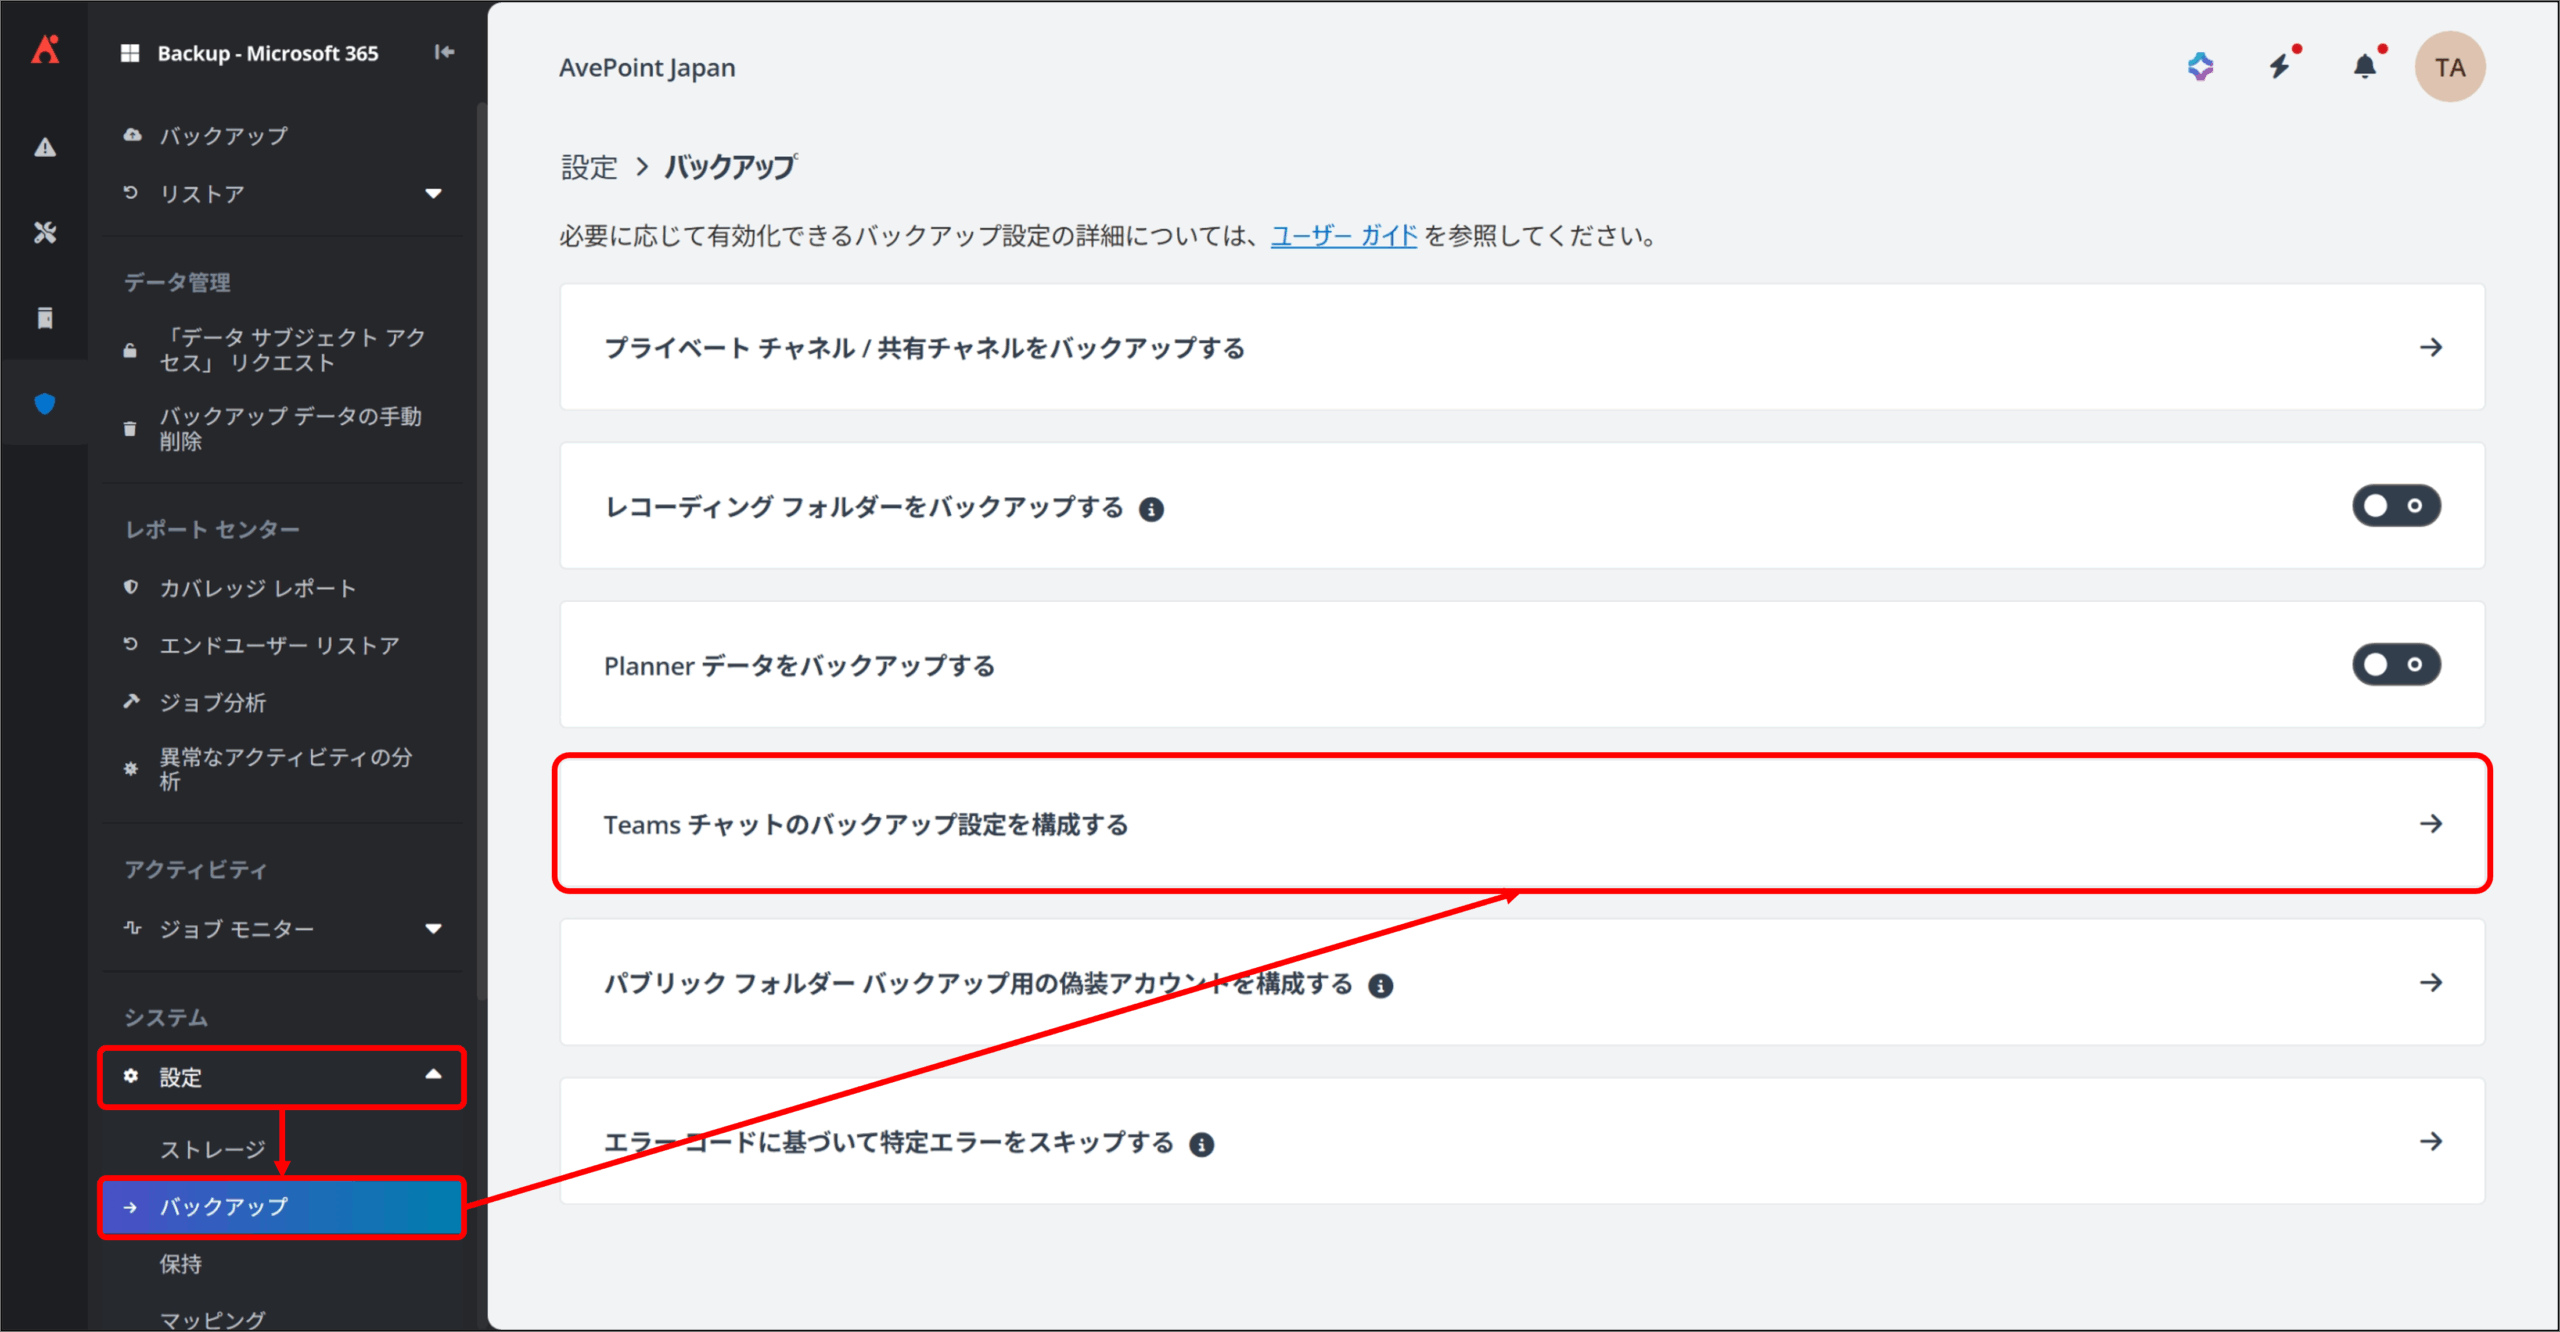This screenshot has width=2560, height=1332.
Task: Click the lightning bolt icon in header
Action: pyautogui.click(x=2280, y=67)
